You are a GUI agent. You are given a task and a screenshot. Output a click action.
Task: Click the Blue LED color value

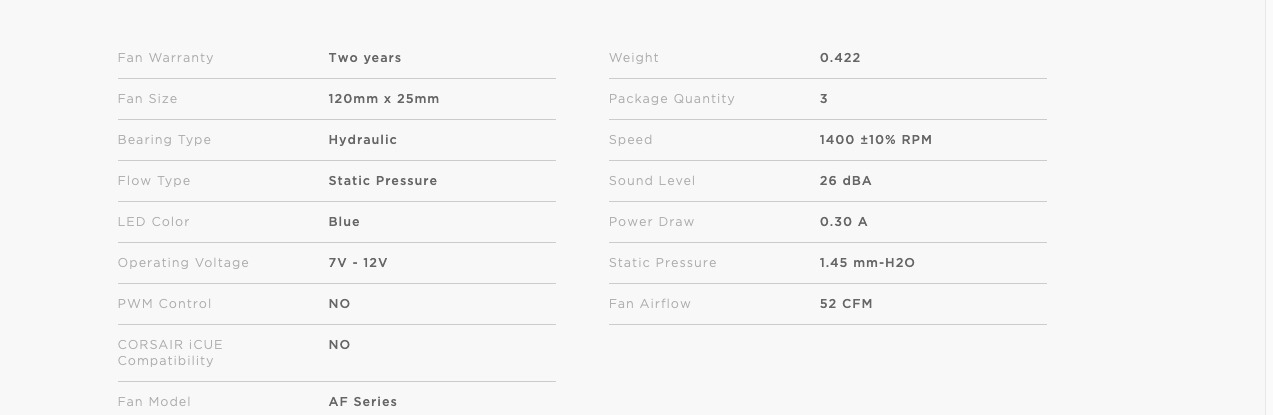click(x=344, y=222)
